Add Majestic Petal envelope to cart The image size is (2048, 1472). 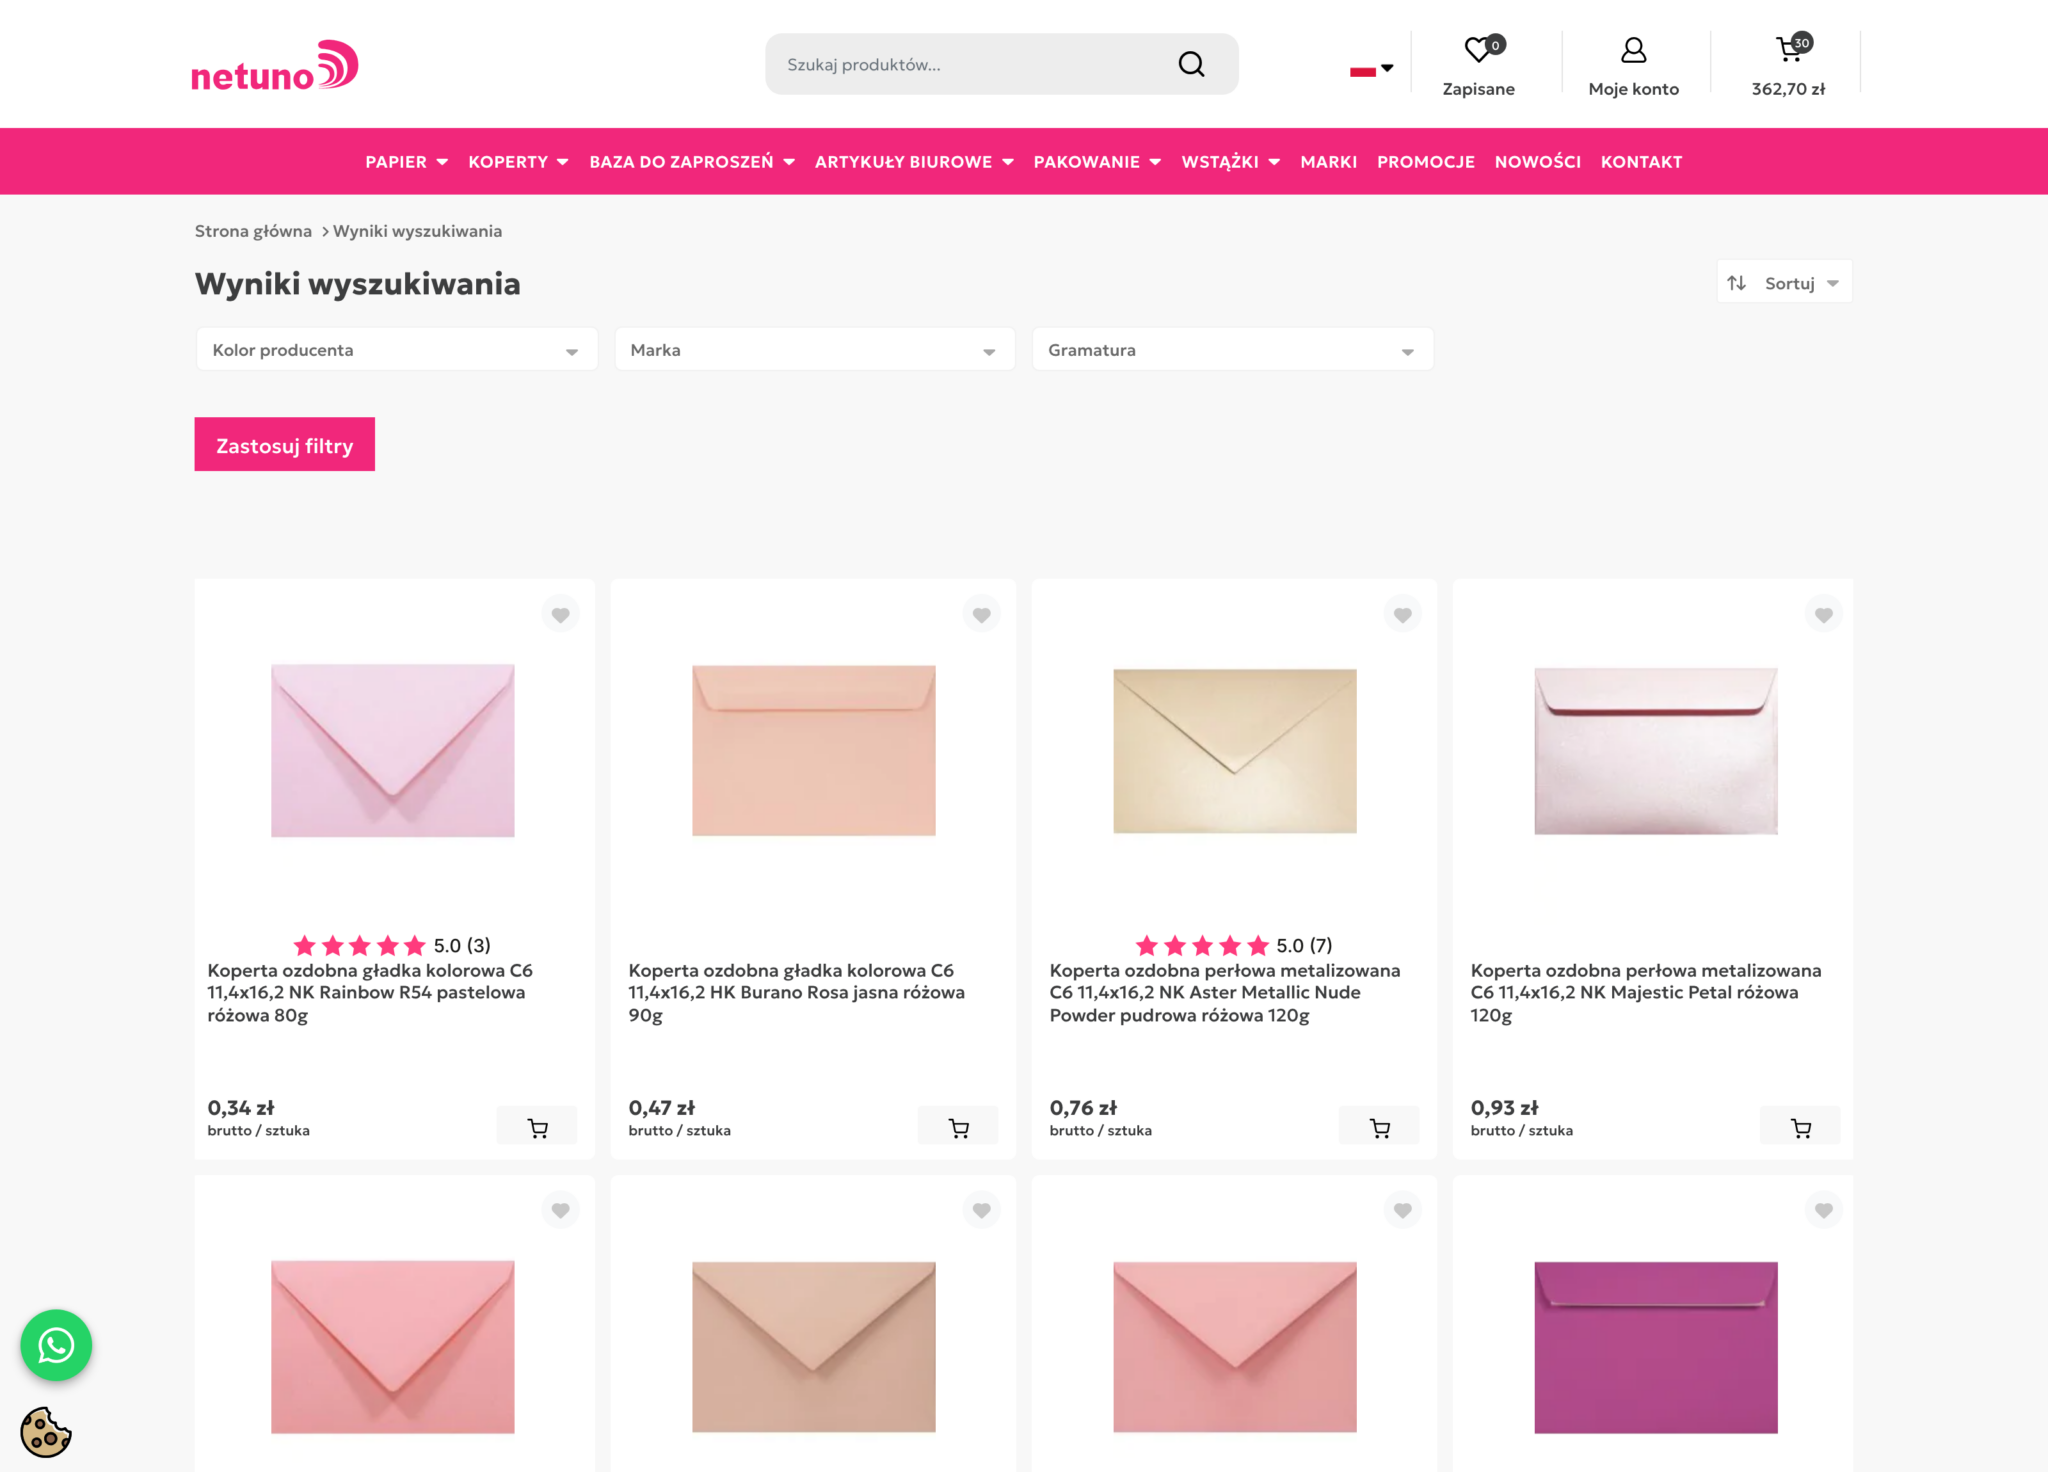click(x=1801, y=1128)
